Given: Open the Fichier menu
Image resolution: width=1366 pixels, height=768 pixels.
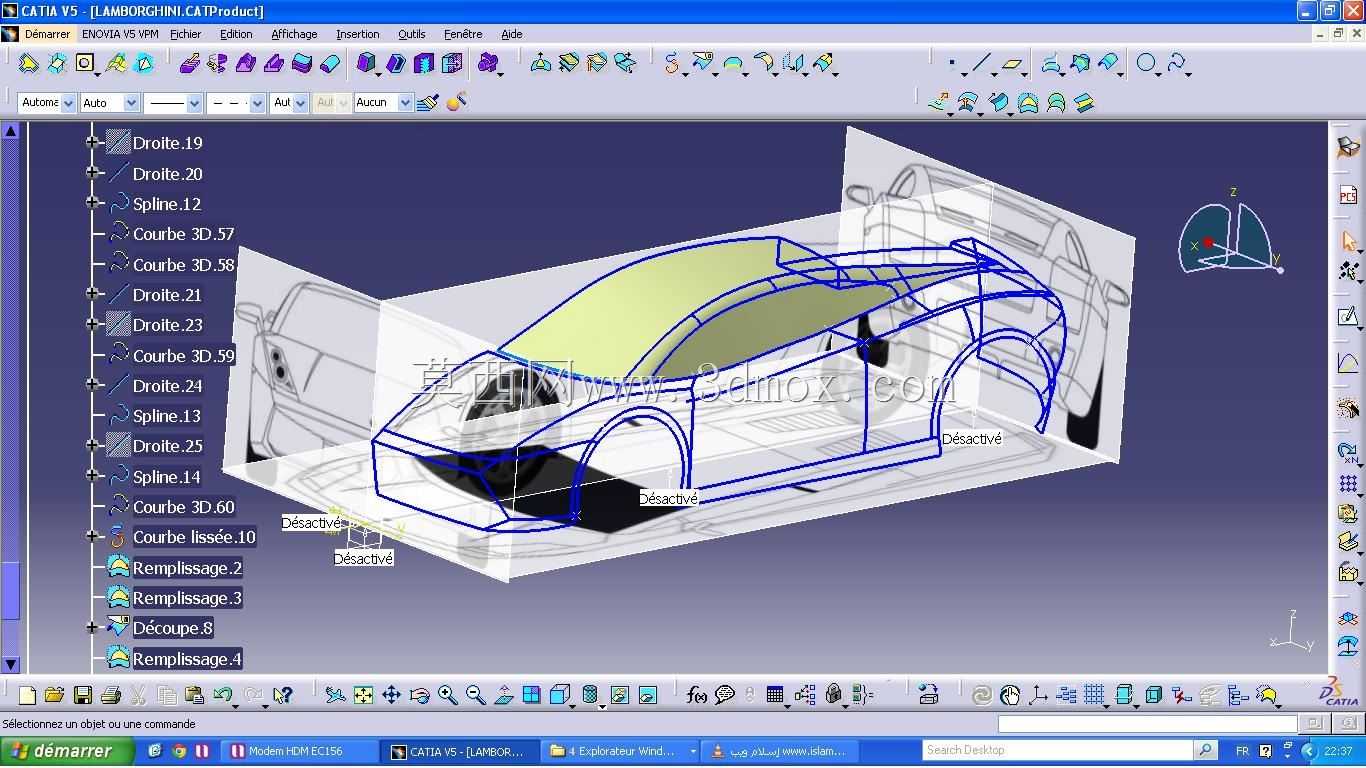Looking at the screenshot, I should click(x=185, y=34).
